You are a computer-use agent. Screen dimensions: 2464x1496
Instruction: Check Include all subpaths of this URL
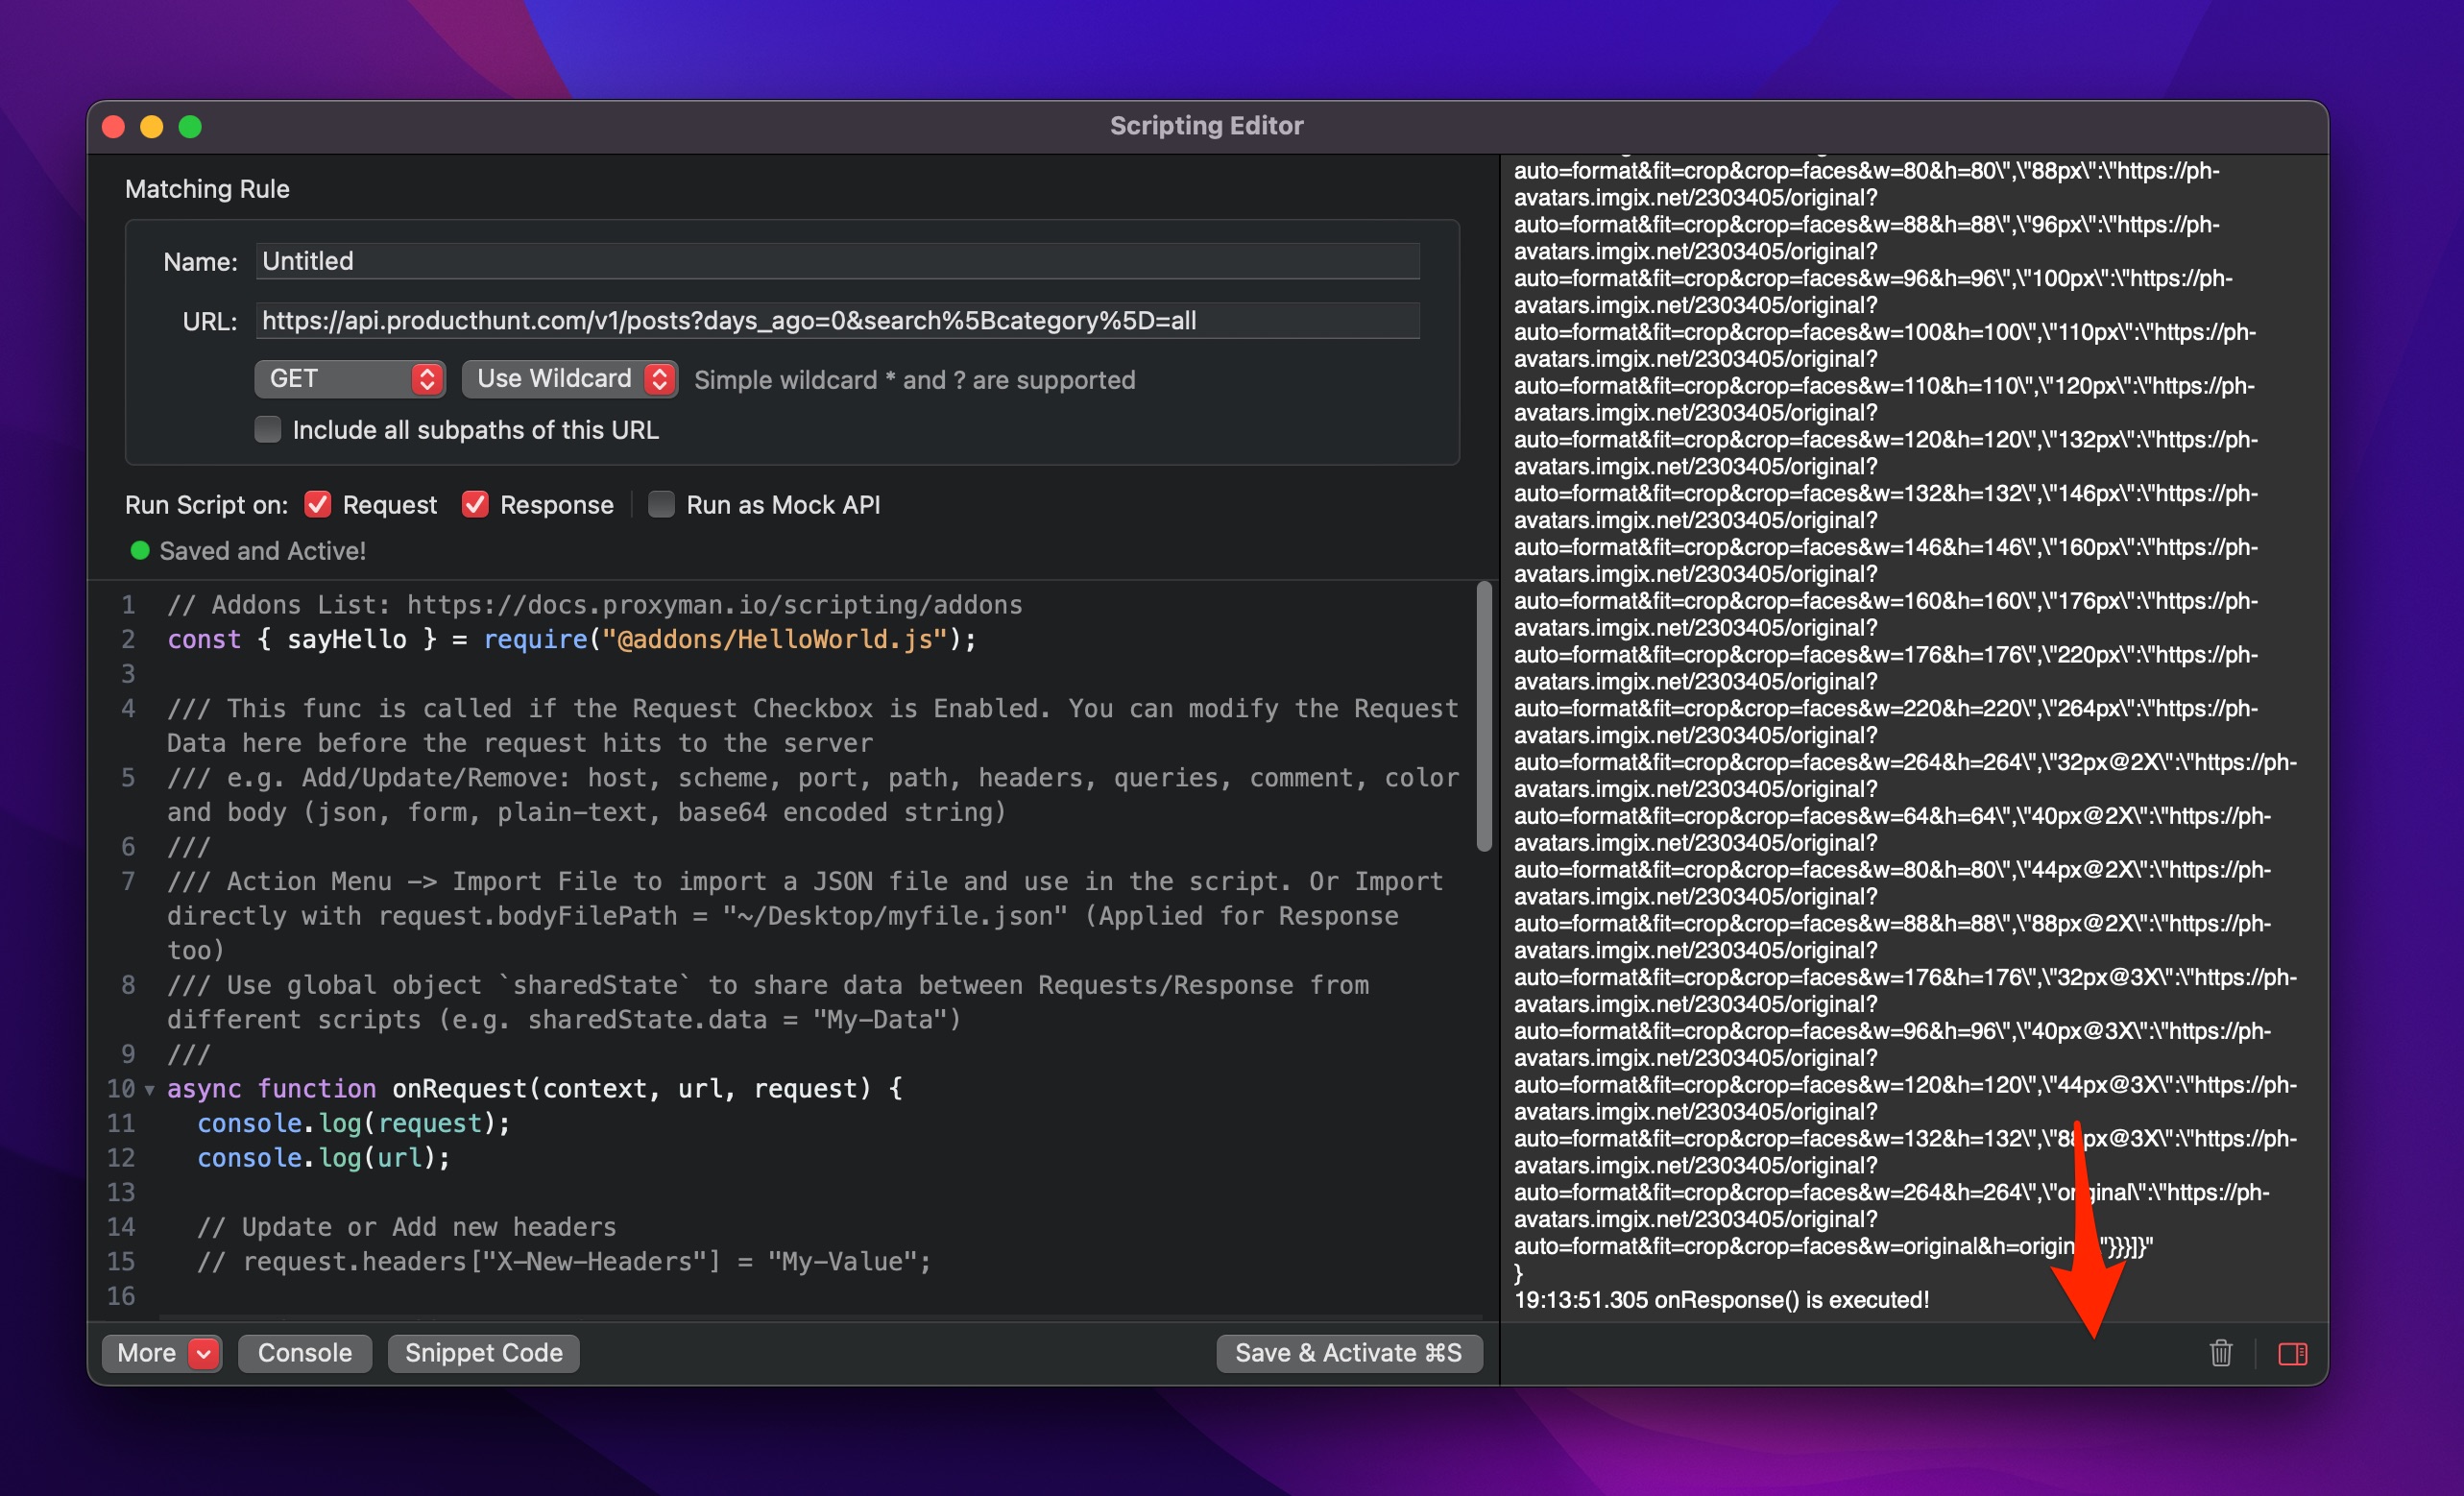268,429
